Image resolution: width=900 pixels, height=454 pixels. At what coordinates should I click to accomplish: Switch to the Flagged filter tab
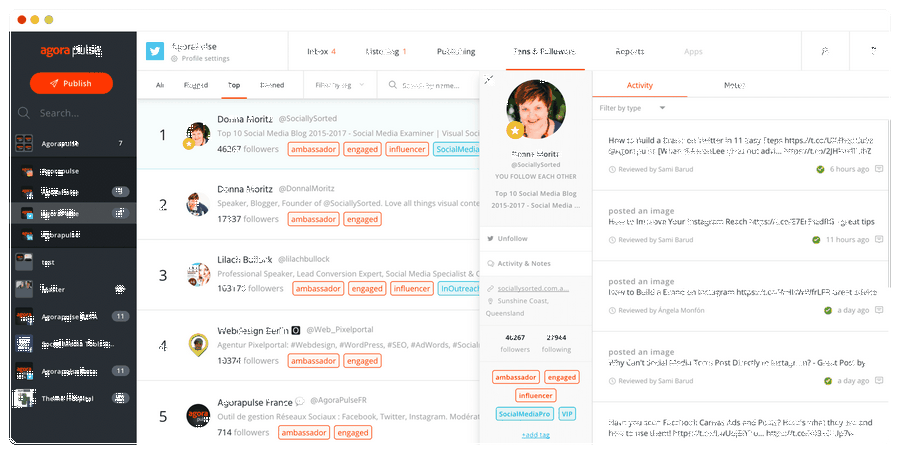(x=195, y=85)
